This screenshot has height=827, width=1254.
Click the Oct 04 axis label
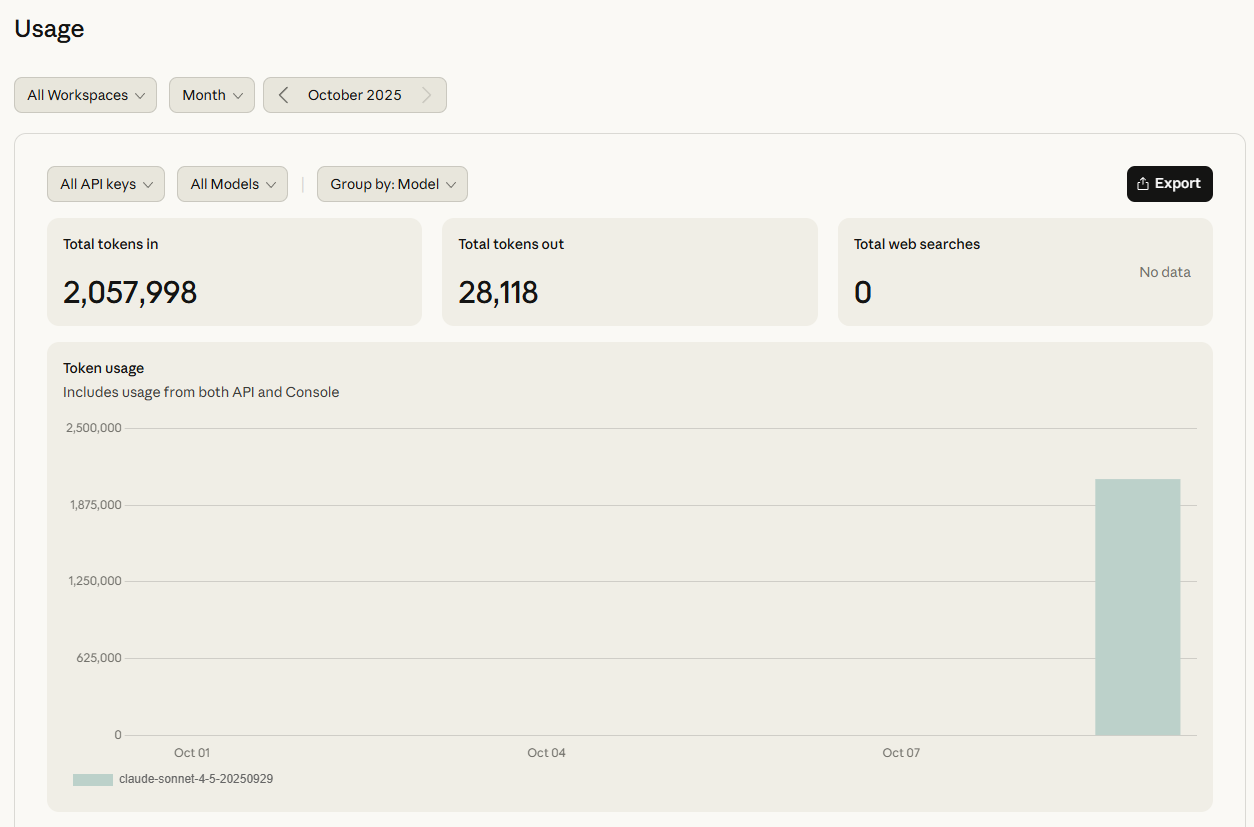click(546, 753)
